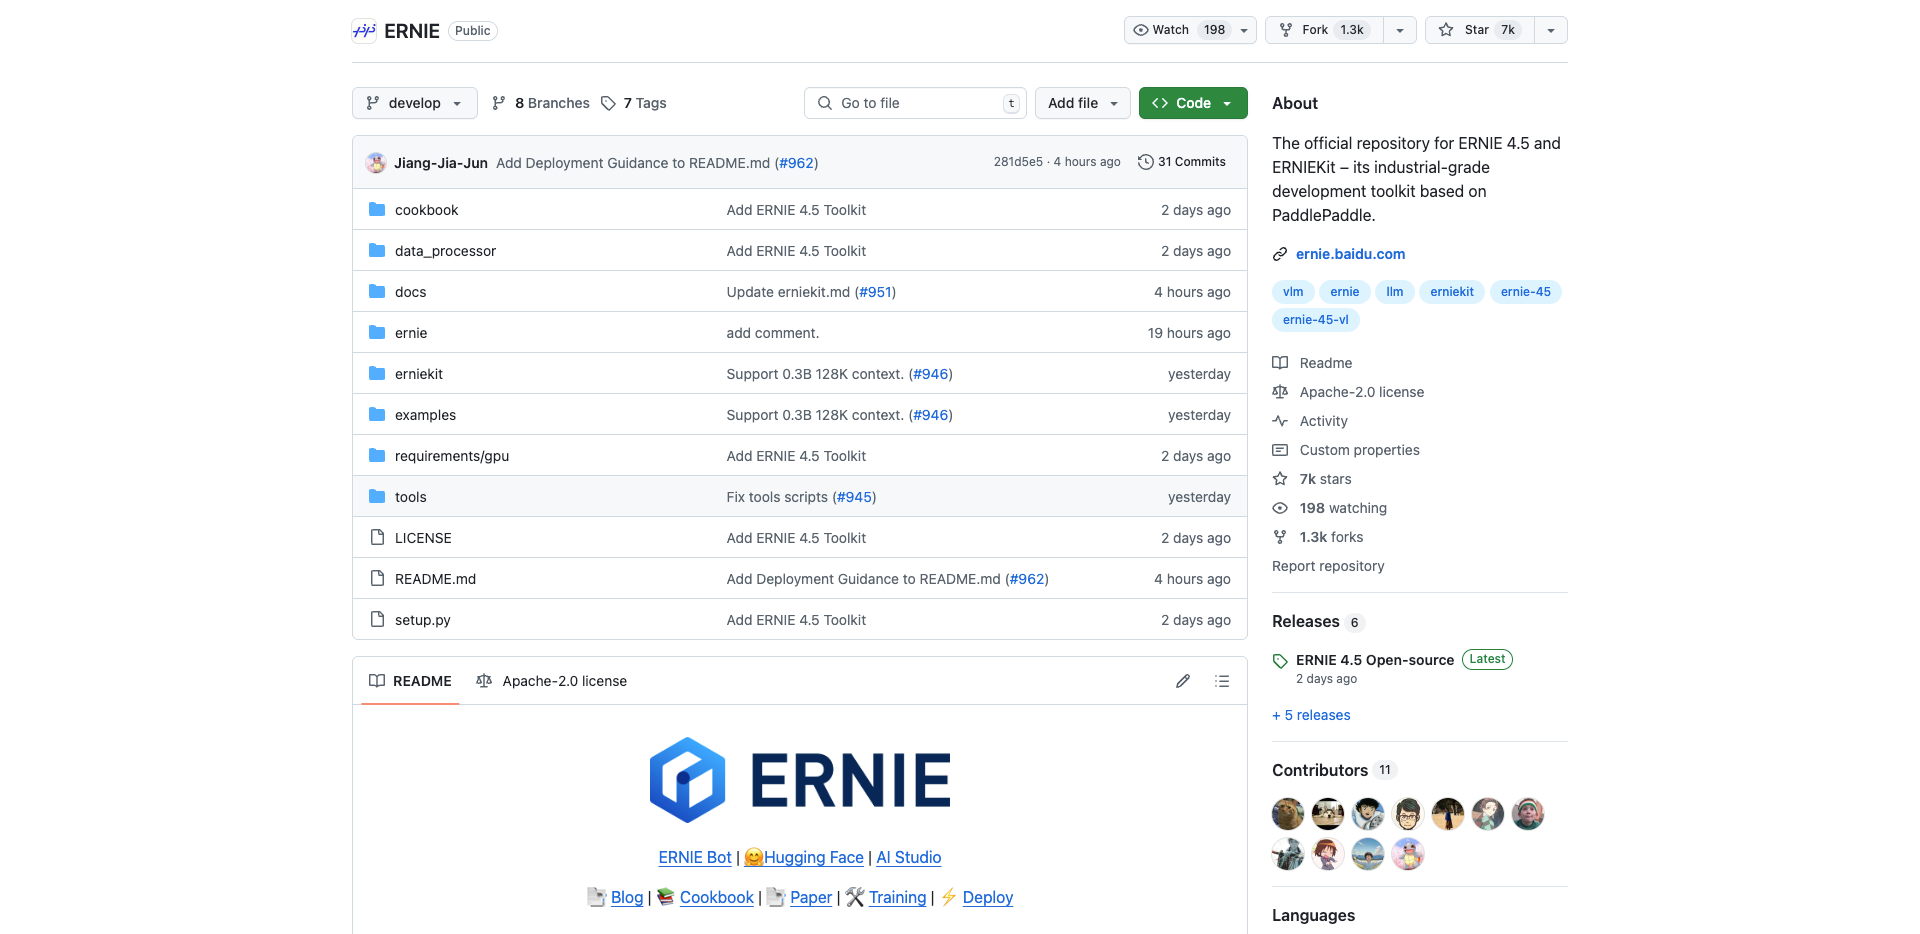
Task: Click the LICENSE file icon
Action: (x=377, y=538)
